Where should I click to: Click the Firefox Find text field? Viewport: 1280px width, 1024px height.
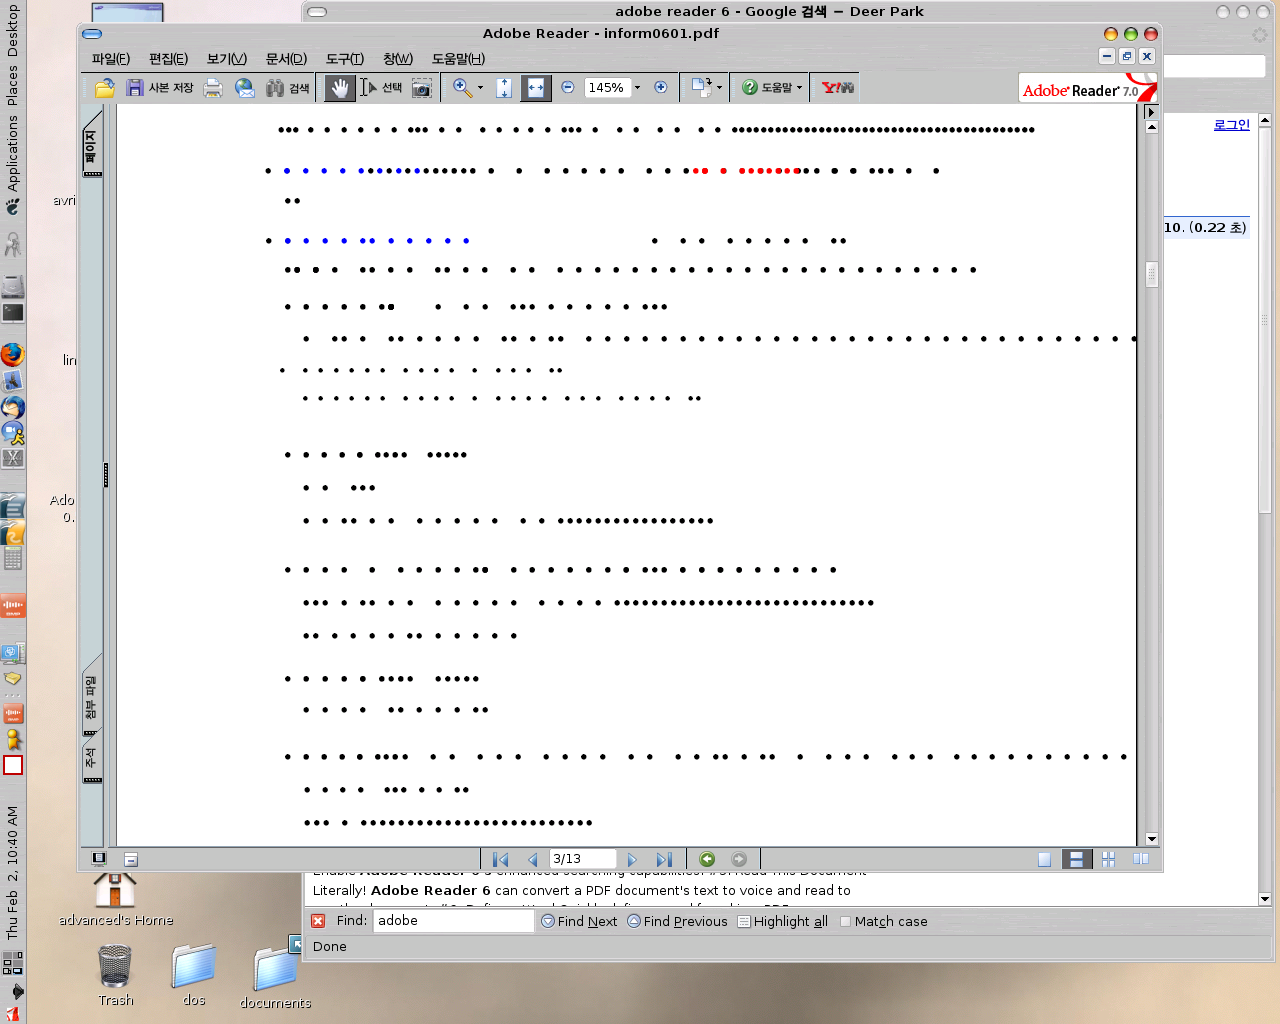453,921
